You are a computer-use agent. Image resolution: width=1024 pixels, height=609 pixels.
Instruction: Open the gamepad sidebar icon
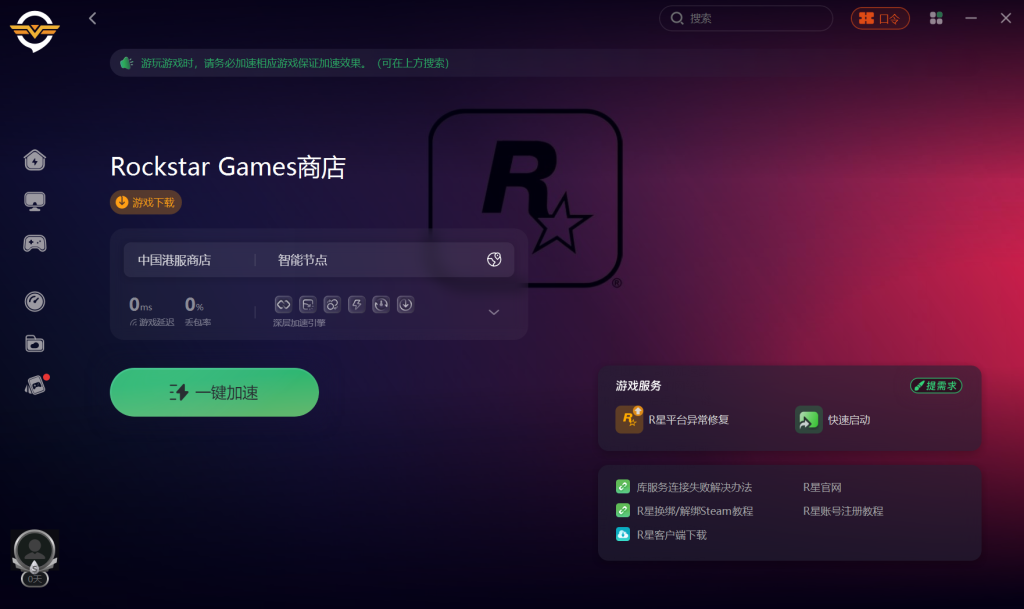pyautogui.click(x=35, y=243)
